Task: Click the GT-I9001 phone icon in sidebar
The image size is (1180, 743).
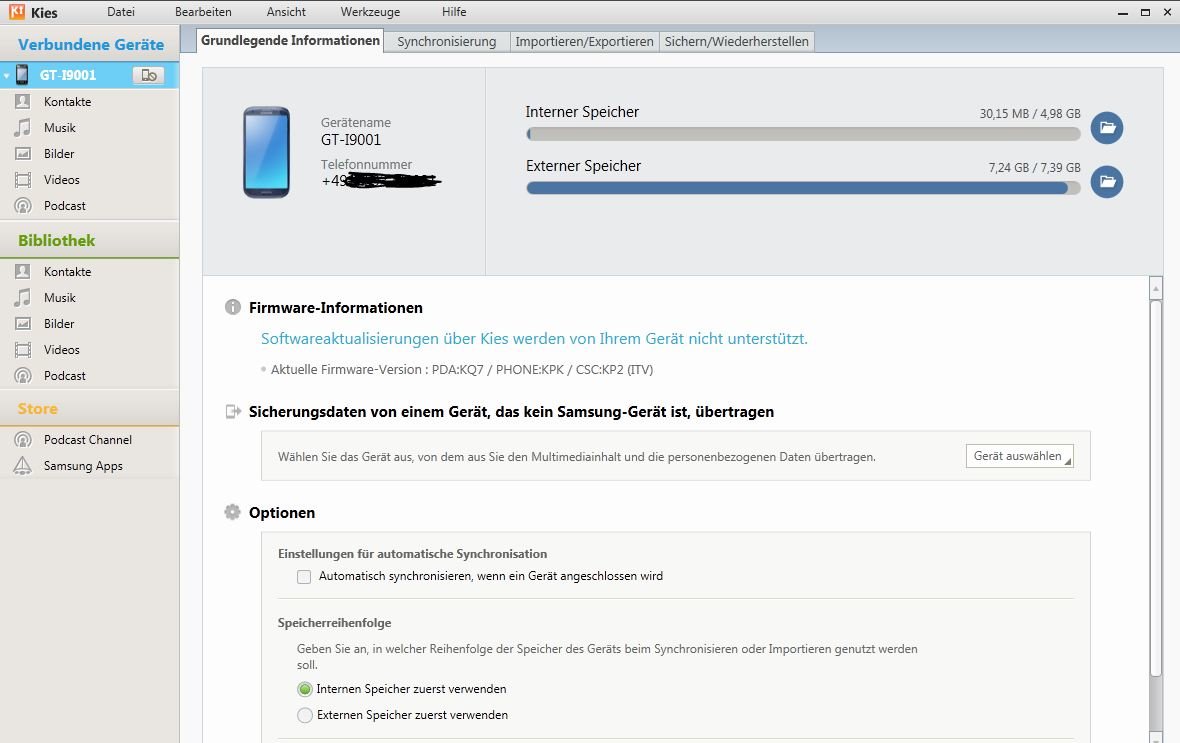Action: (22, 75)
